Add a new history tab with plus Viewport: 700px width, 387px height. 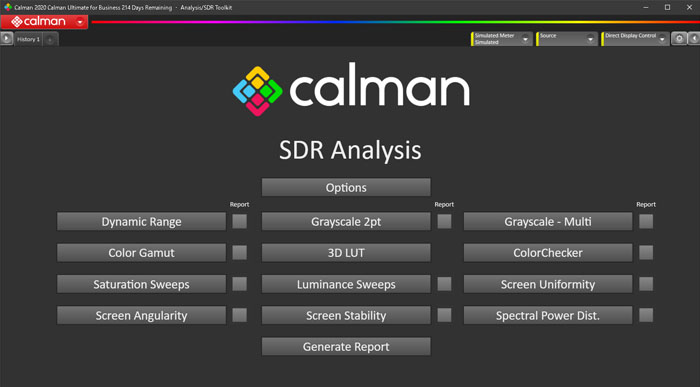pos(50,40)
